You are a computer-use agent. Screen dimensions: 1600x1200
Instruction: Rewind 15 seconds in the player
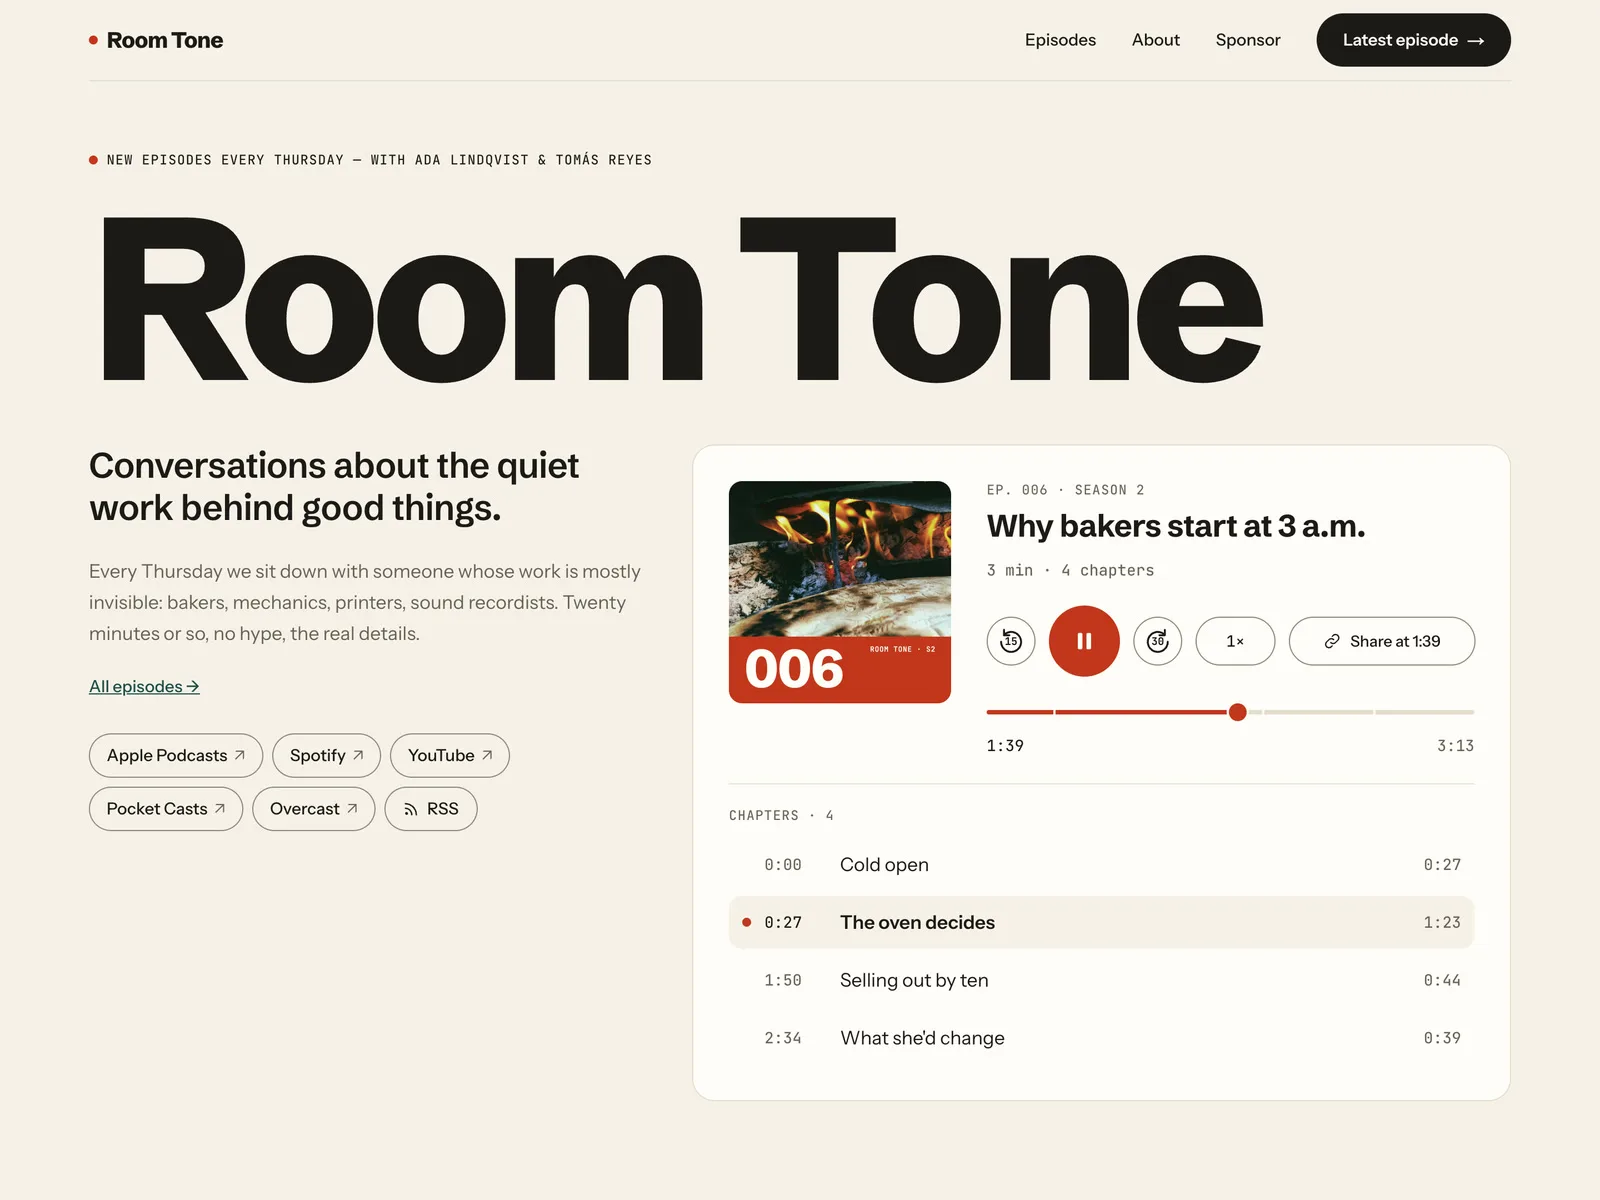1010,641
